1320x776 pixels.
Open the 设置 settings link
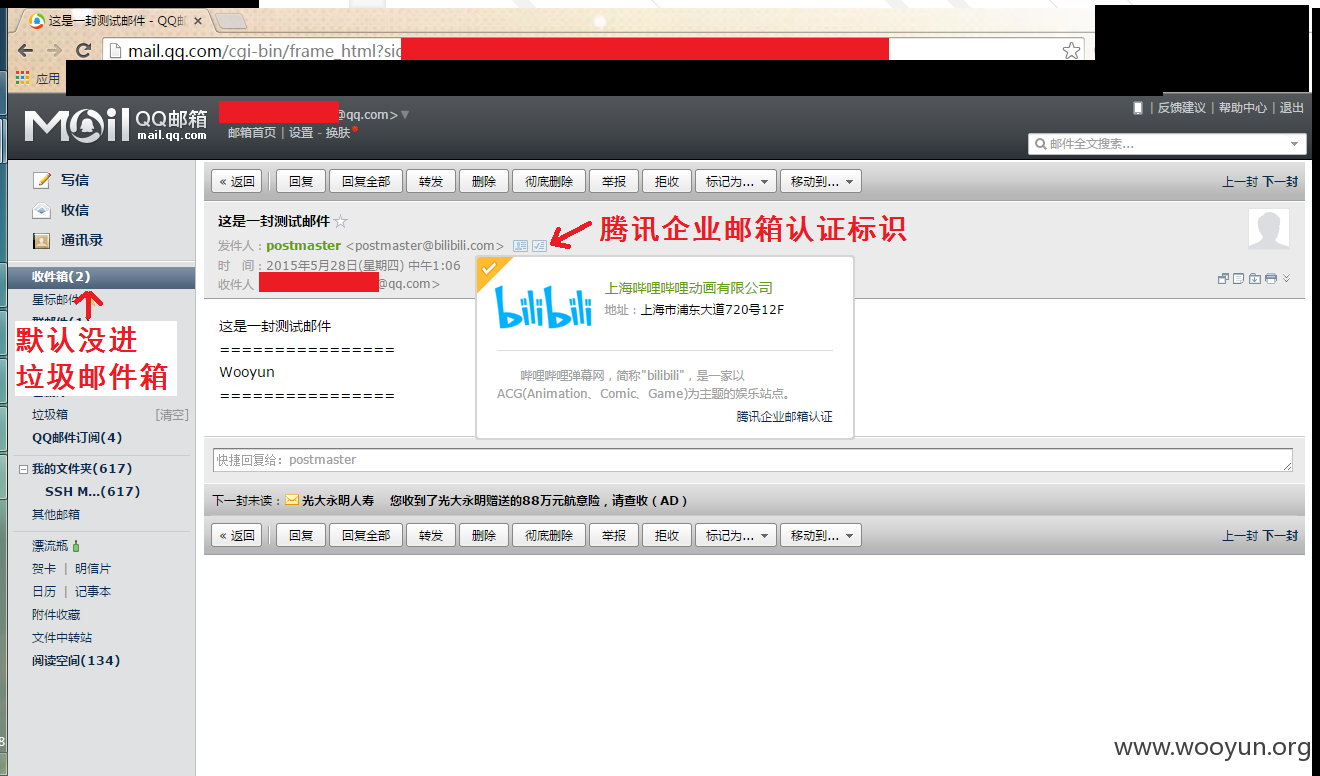301,132
